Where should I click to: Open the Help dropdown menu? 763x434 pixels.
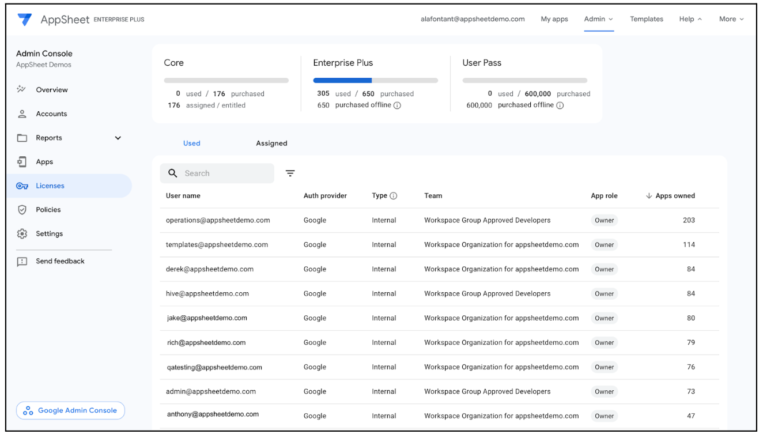pyautogui.click(x=690, y=19)
